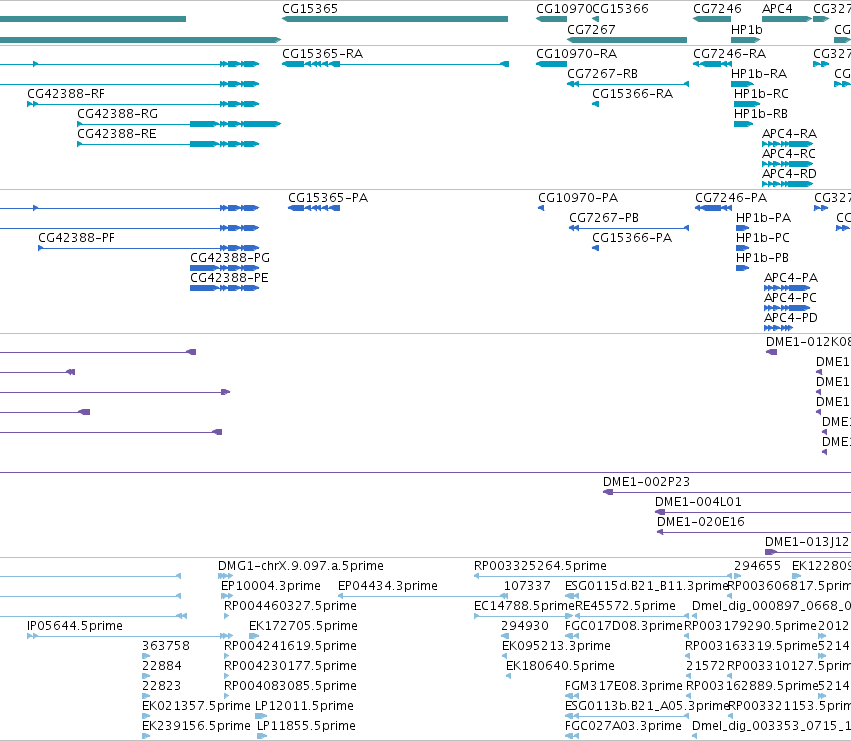
Task: Select the RP004083085.5prime feature label
Action: (290, 686)
